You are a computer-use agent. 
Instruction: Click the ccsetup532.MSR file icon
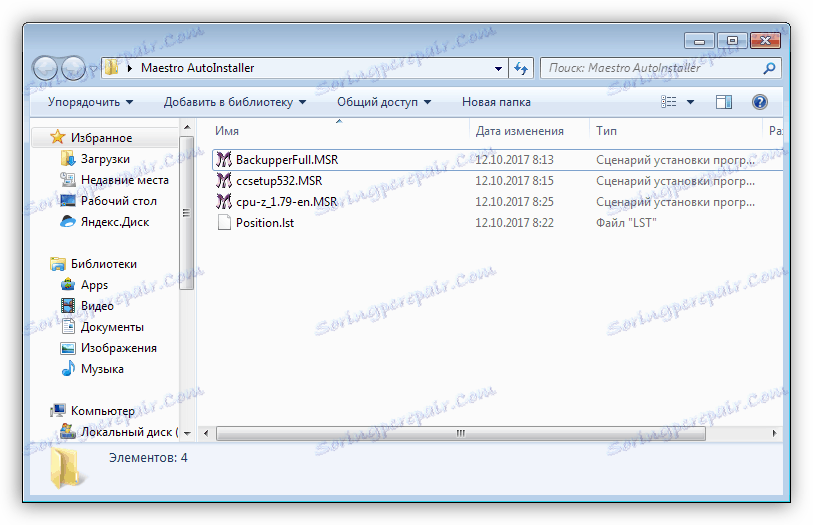pyautogui.click(x=223, y=181)
